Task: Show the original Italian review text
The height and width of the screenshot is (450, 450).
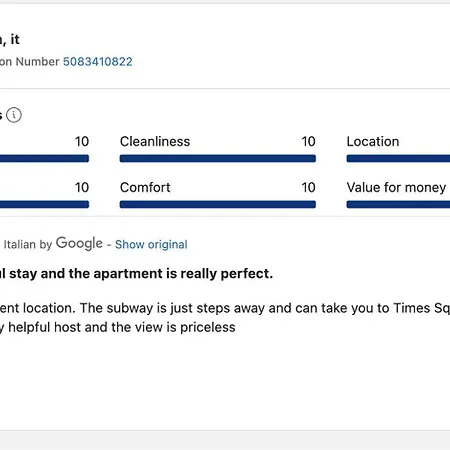Action: [x=151, y=244]
